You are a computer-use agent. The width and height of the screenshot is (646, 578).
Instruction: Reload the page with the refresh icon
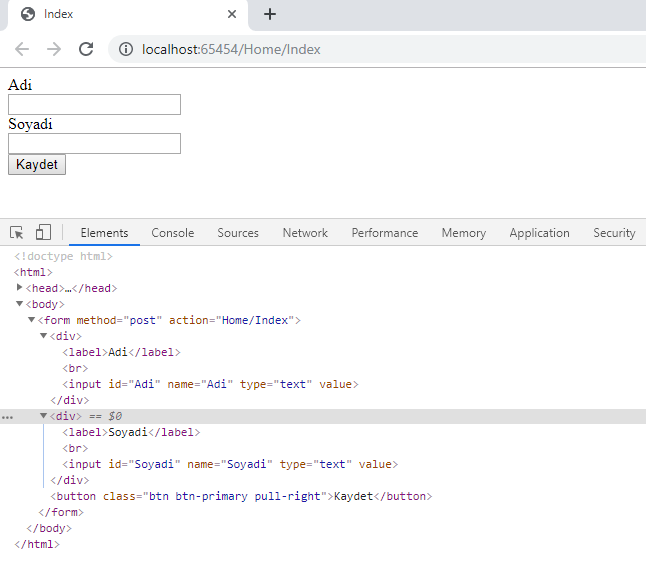[86, 49]
